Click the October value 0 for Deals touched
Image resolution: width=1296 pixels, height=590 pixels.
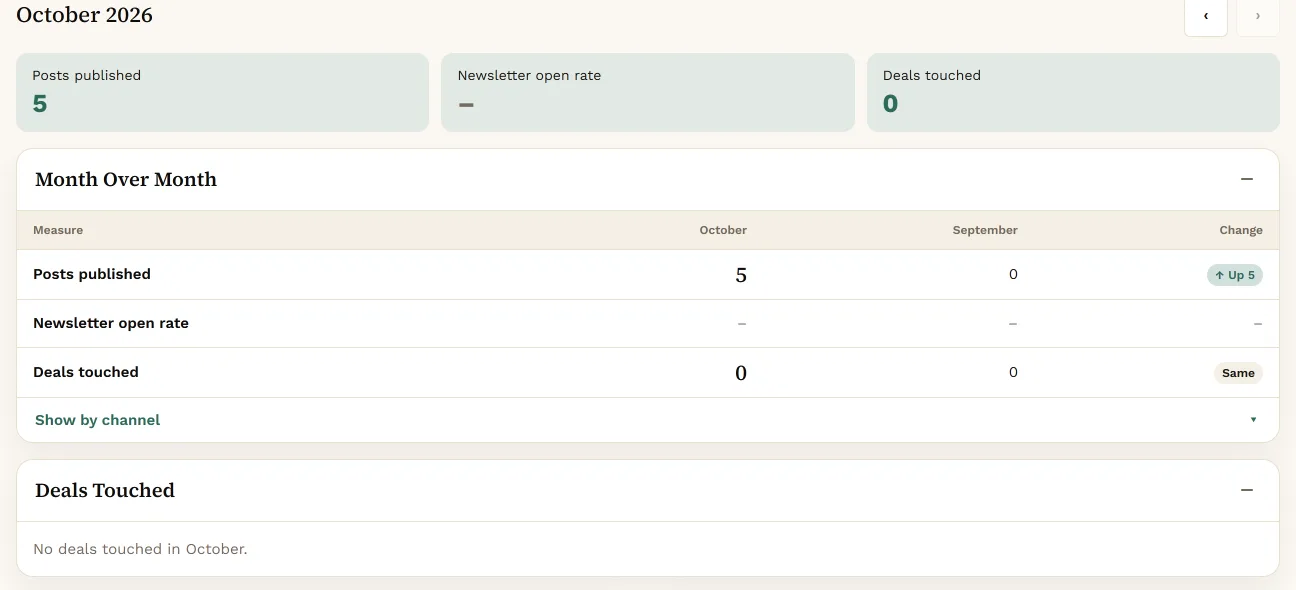click(x=741, y=373)
